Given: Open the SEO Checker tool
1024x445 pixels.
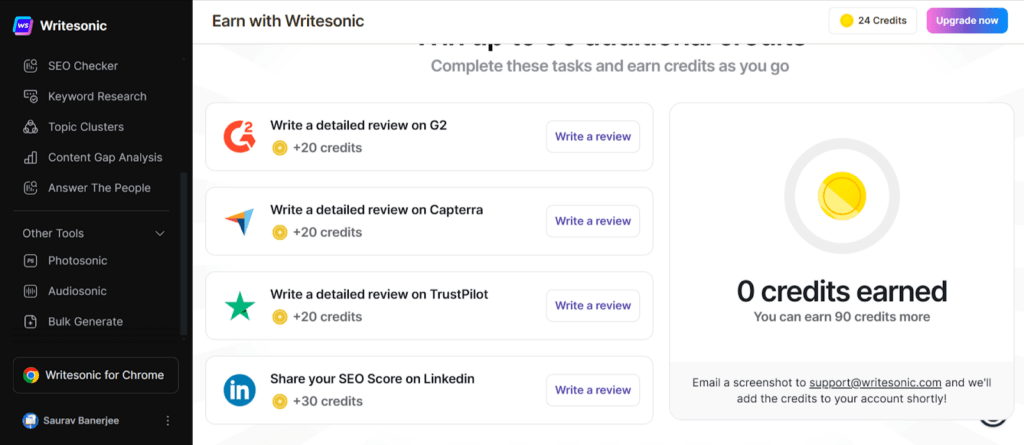Looking at the screenshot, I should pyautogui.click(x=82, y=66).
